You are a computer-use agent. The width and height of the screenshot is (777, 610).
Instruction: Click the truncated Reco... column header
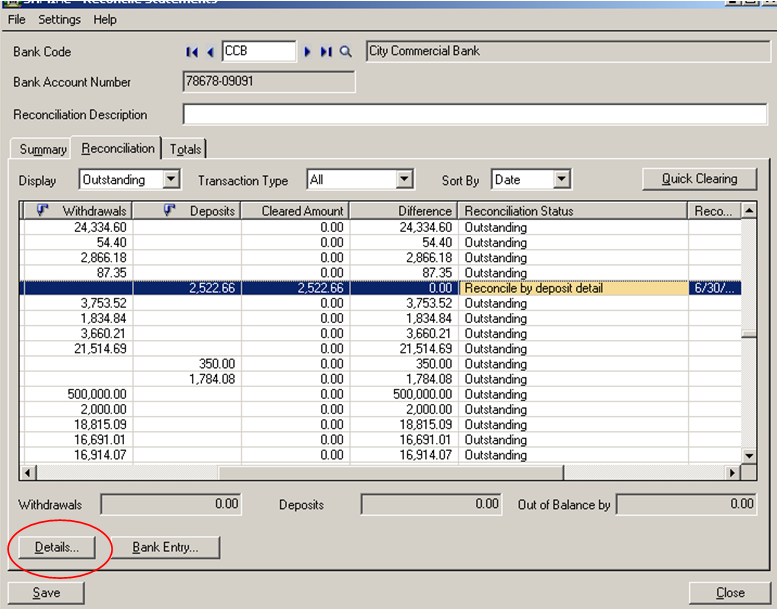pyautogui.click(x=715, y=211)
